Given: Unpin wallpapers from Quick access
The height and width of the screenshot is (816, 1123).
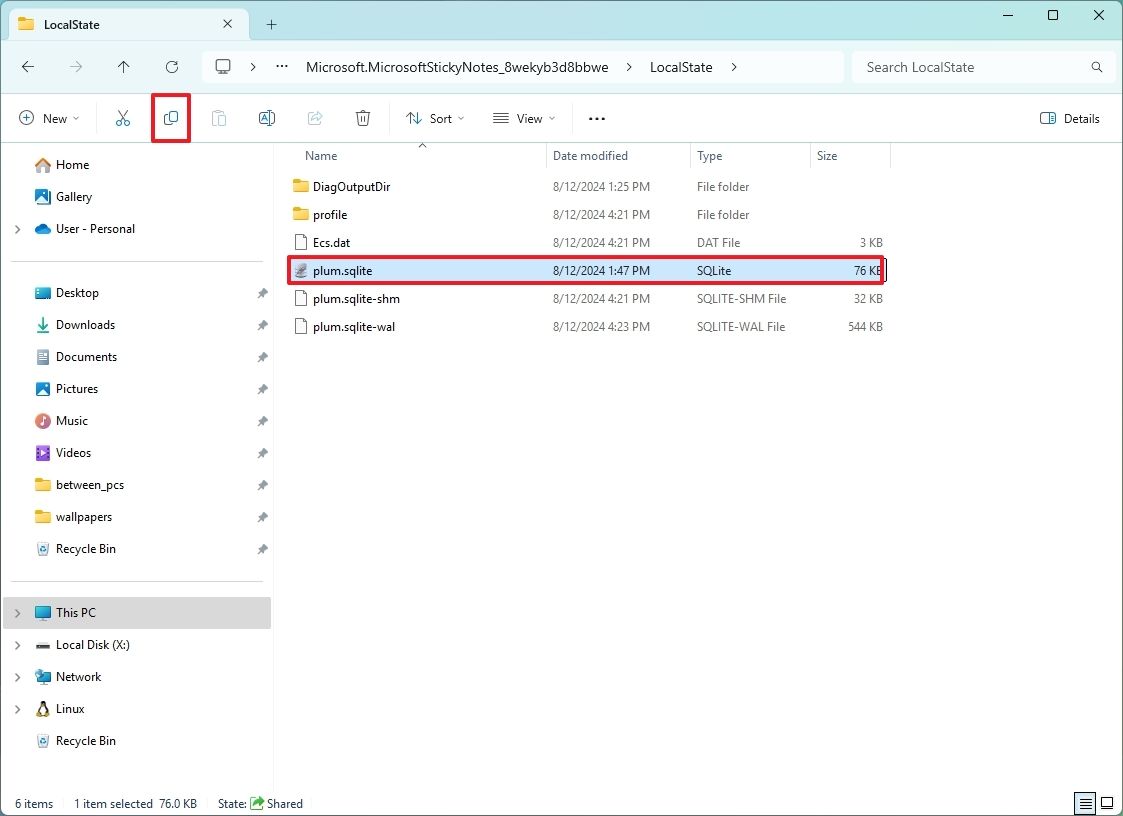Looking at the screenshot, I should (x=262, y=517).
